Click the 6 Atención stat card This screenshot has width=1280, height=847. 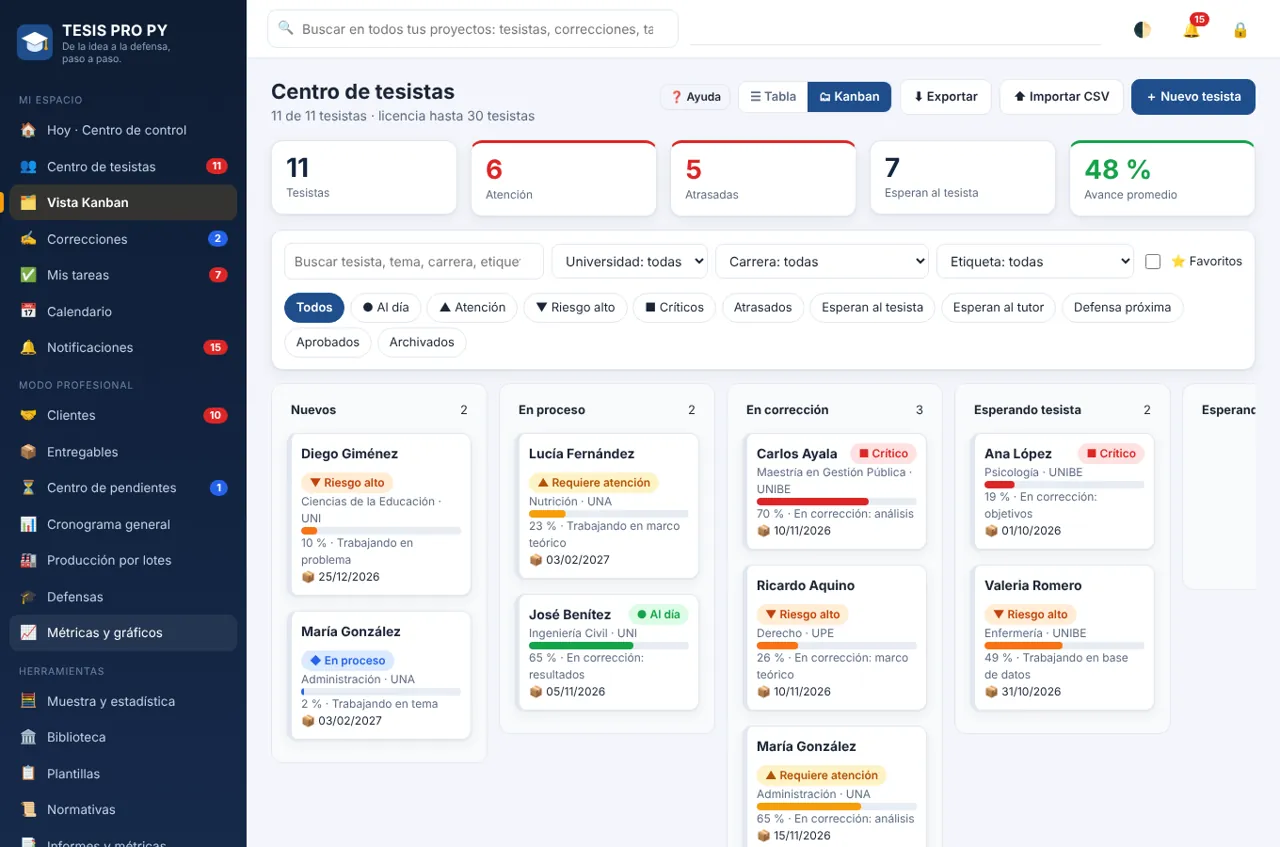(563, 178)
